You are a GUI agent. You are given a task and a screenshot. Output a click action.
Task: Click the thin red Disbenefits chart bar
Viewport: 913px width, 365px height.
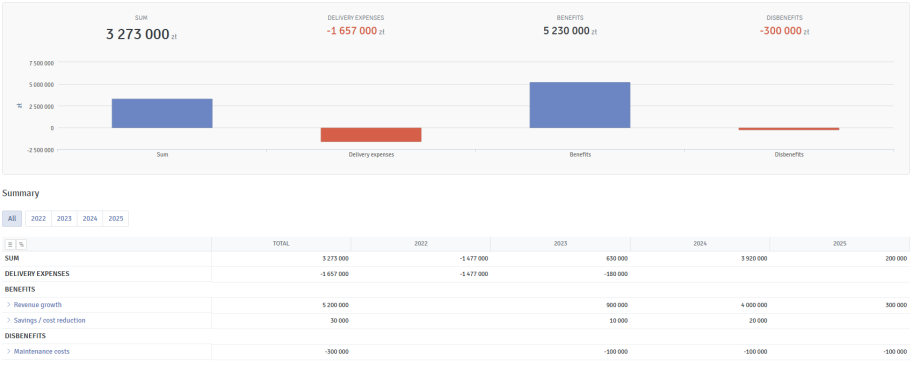[789, 129]
